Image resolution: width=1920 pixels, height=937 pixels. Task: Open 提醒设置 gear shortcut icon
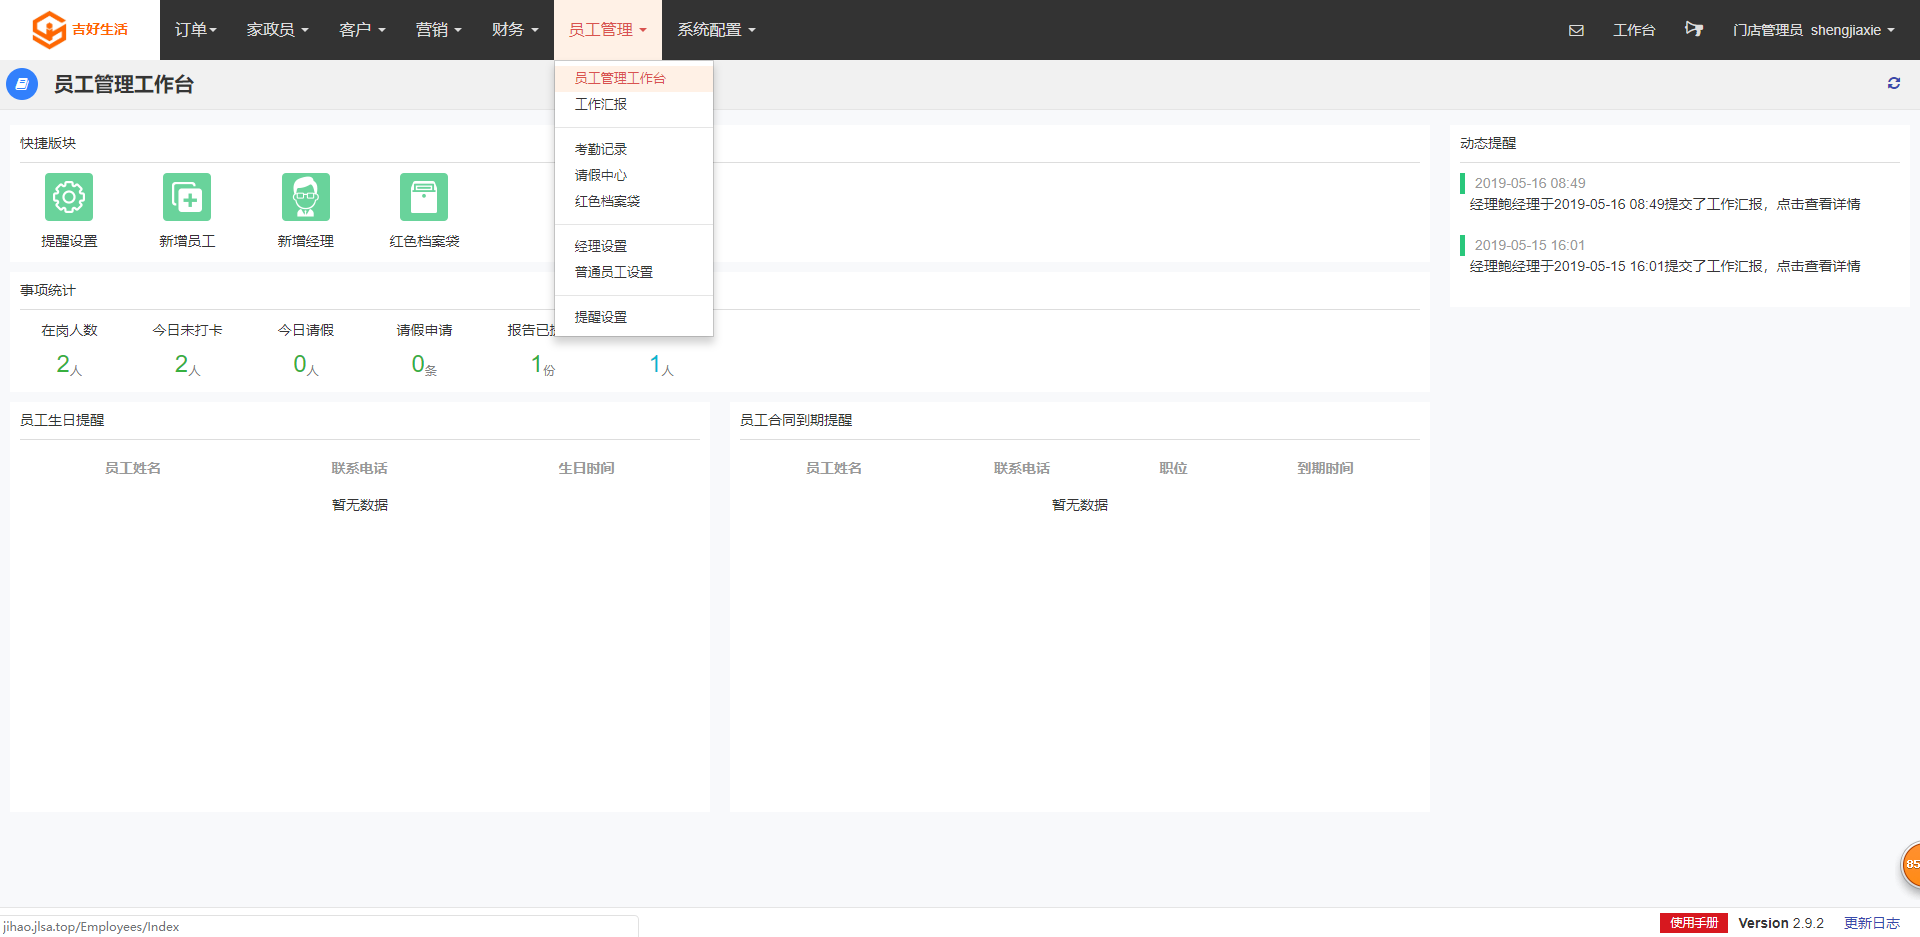coord(69,197)
